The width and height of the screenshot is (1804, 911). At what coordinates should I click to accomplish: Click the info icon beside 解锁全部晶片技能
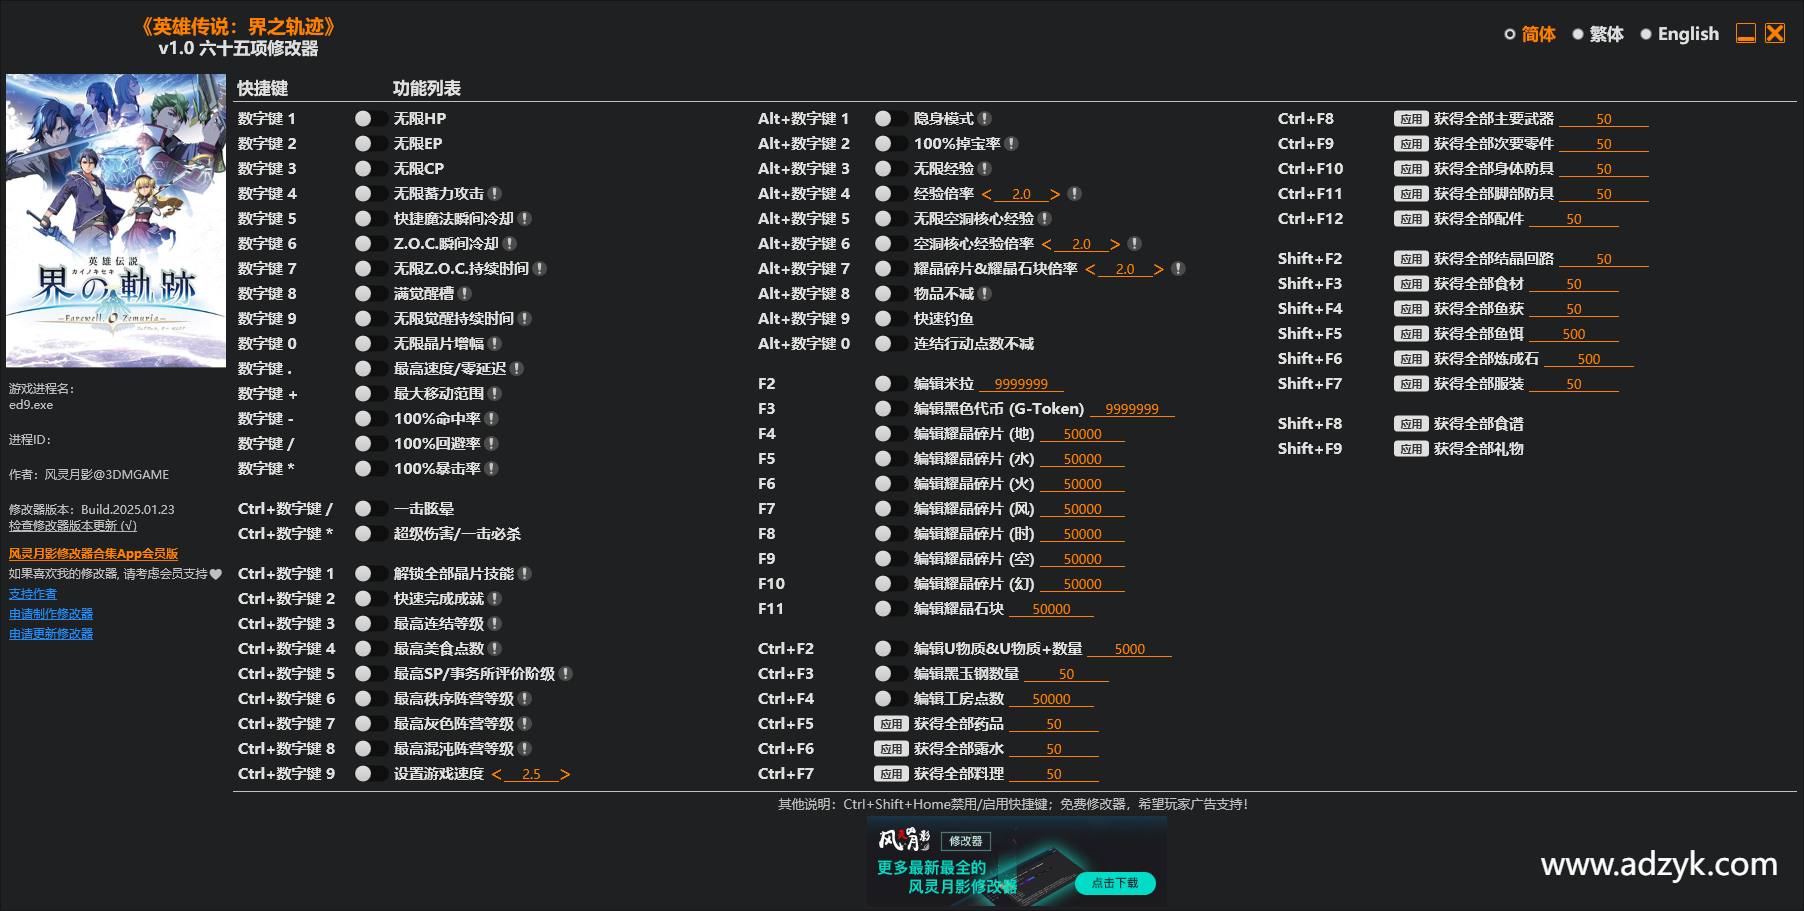click(x=525, y=574)
